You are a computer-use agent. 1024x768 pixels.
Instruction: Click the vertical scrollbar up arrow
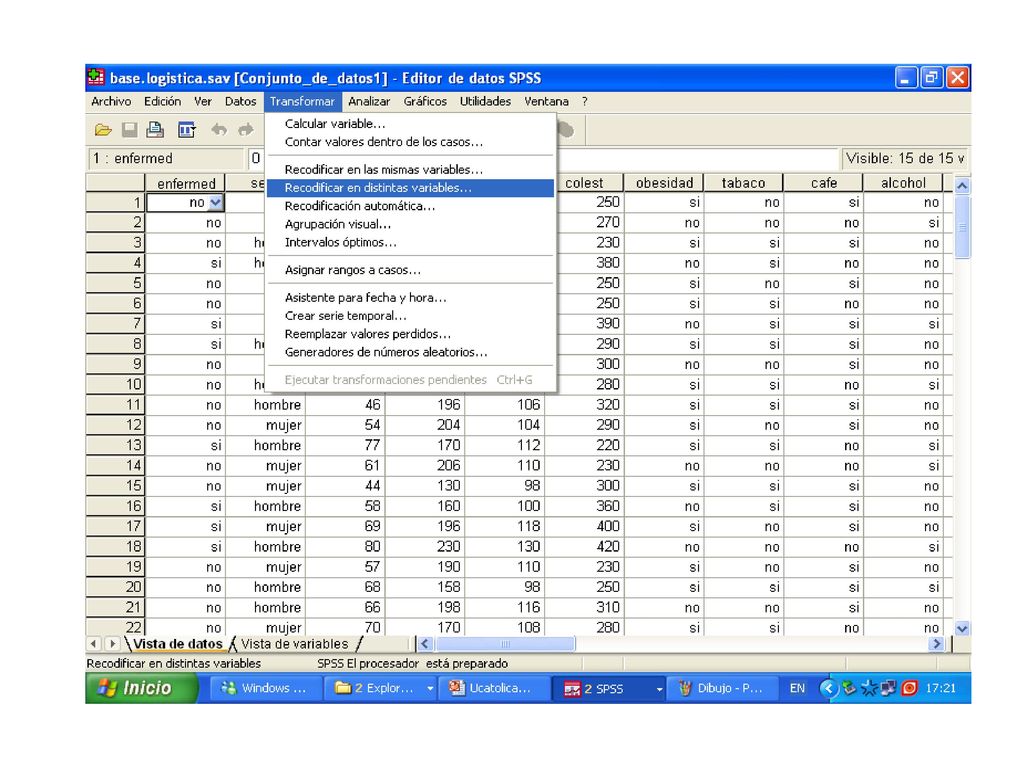coord(962,185)
